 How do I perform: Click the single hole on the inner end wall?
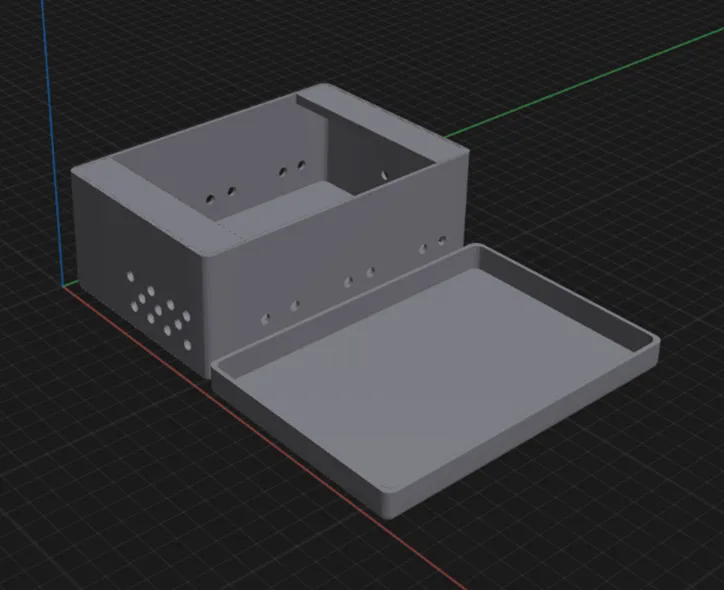(383, 175)
